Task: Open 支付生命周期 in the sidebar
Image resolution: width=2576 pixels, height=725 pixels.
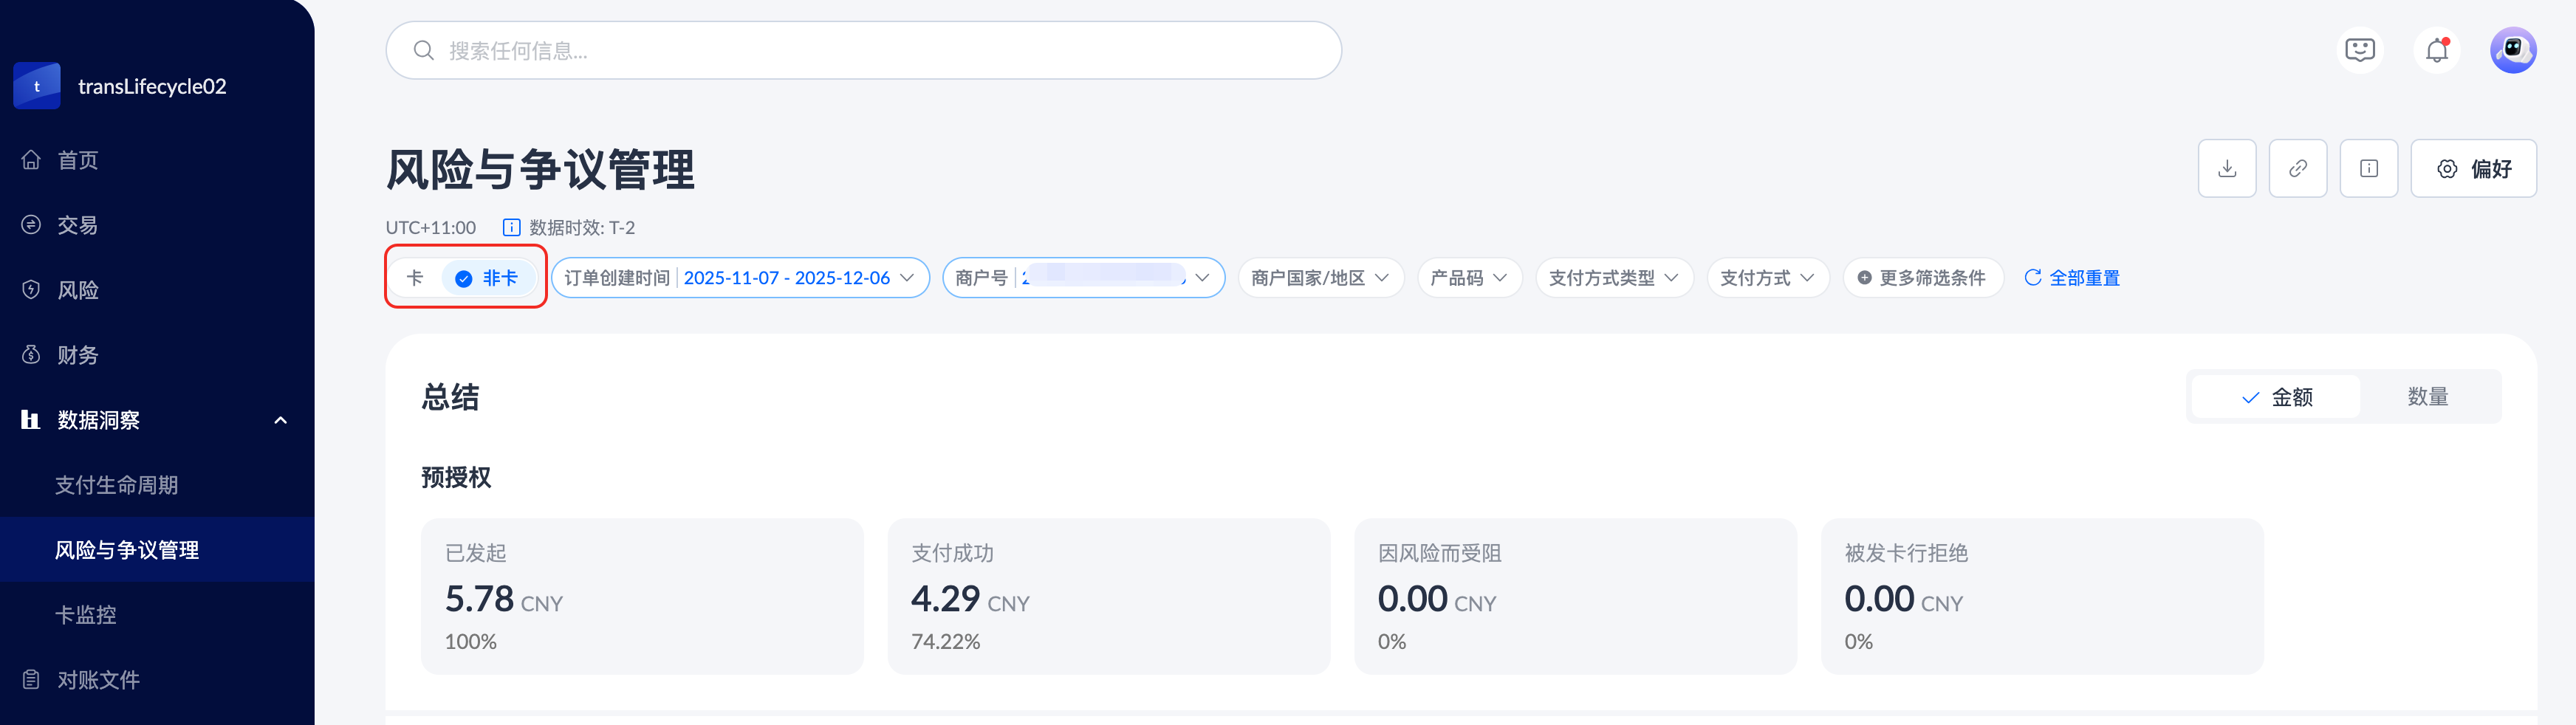Action: click(x=116, y=485)
